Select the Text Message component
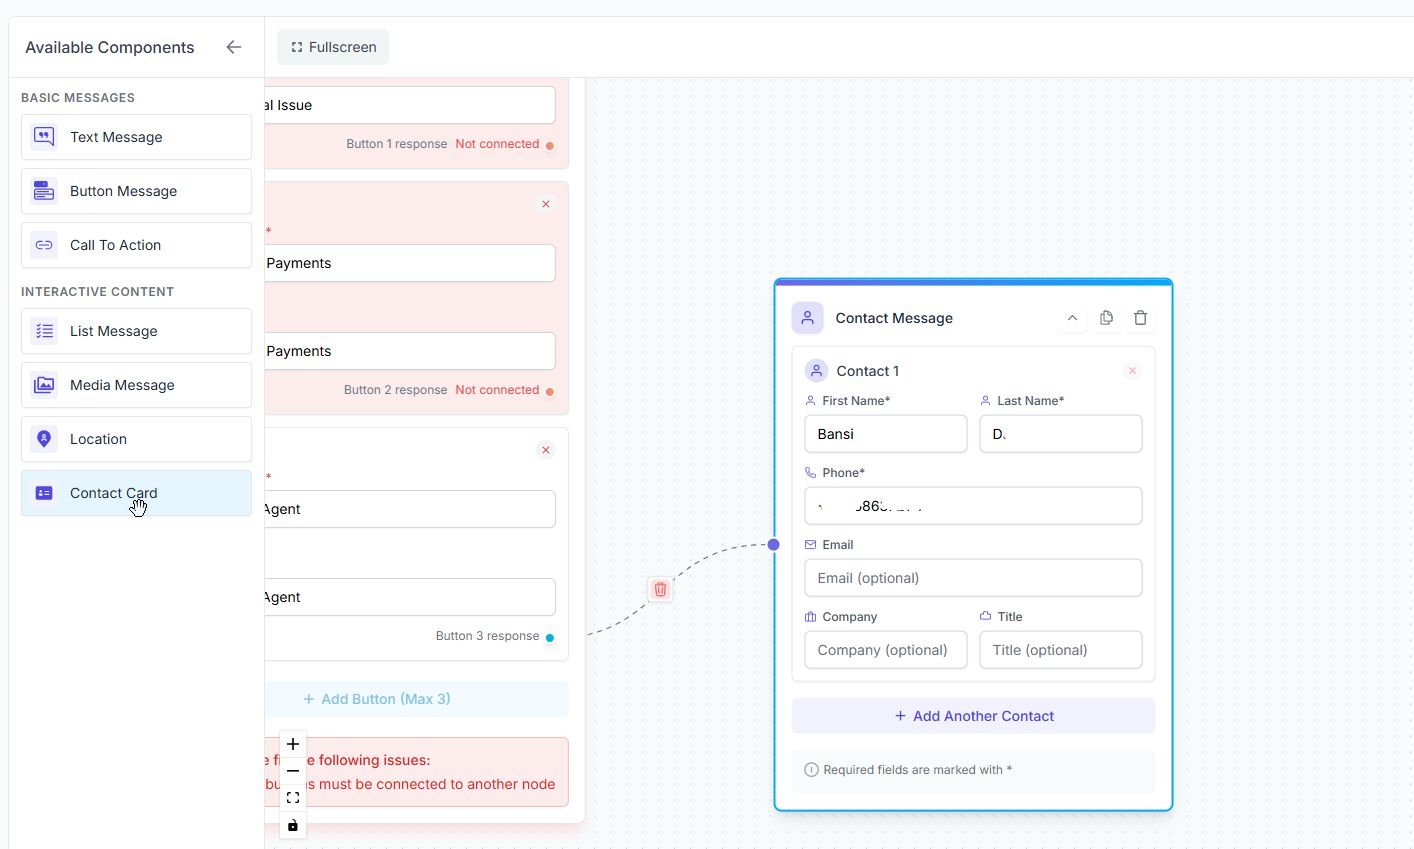The width and height of the screenshot is (1414, 849). click(x=136, y=137)
